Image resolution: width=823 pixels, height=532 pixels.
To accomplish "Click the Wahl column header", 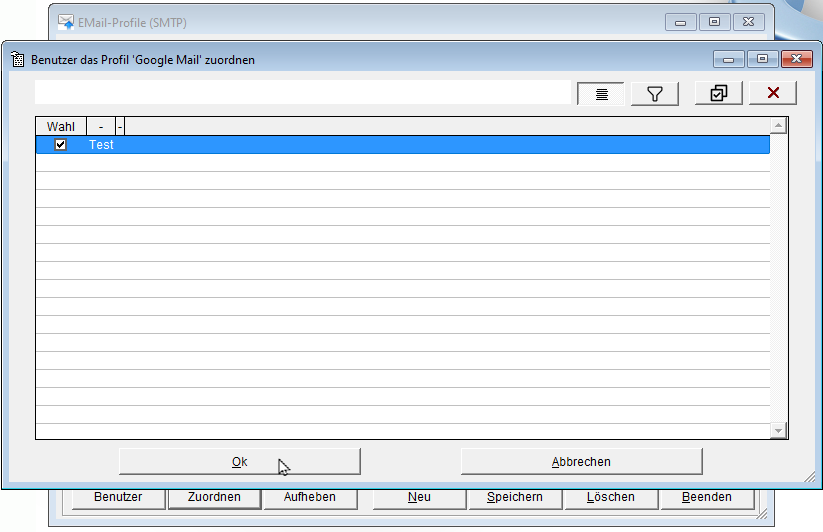I will [61, 126].
